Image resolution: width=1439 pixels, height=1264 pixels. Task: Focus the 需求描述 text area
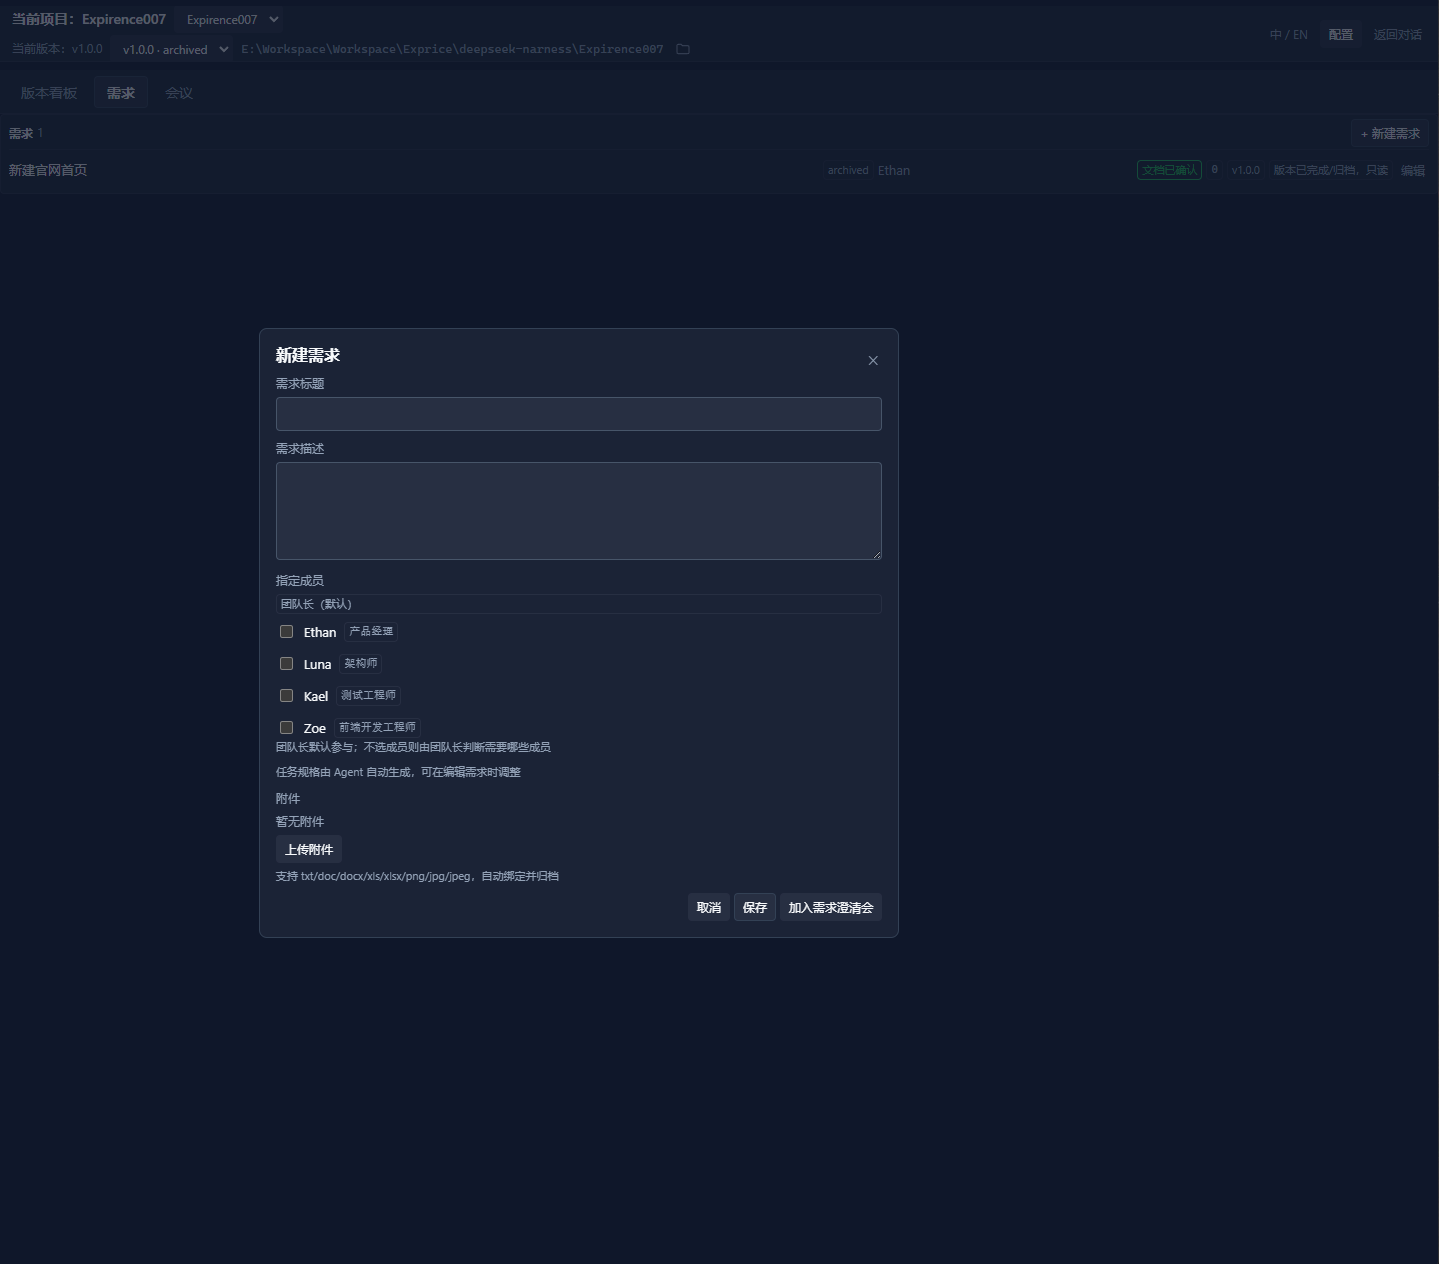tap(579, 511)
